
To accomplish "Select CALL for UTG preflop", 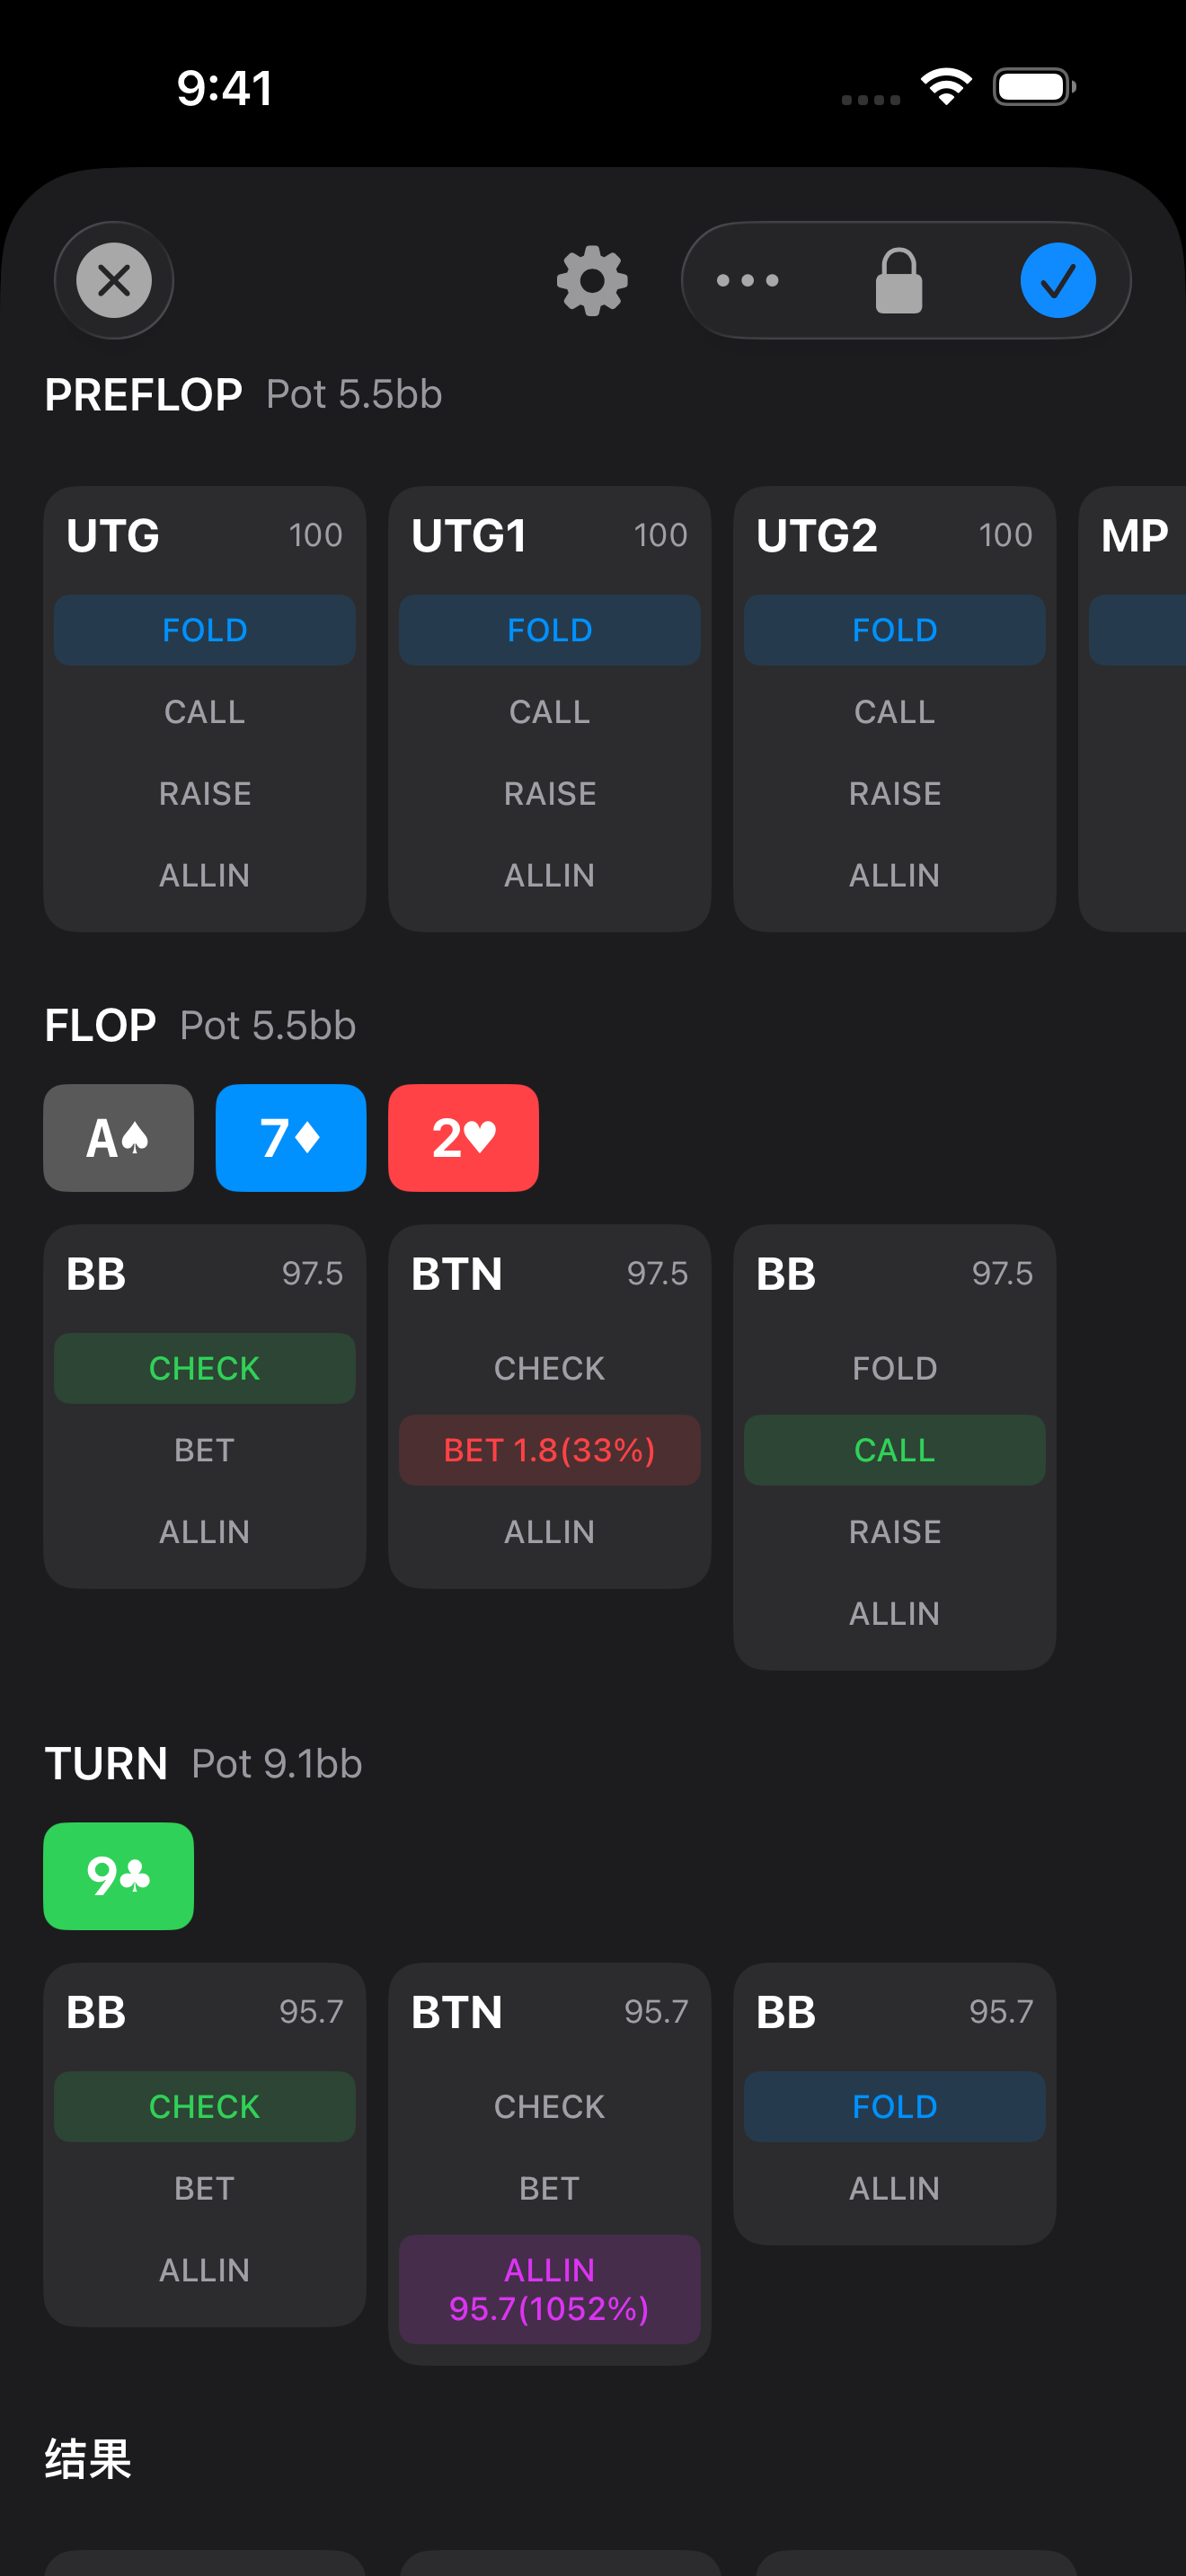I will [x=204, y=712].
